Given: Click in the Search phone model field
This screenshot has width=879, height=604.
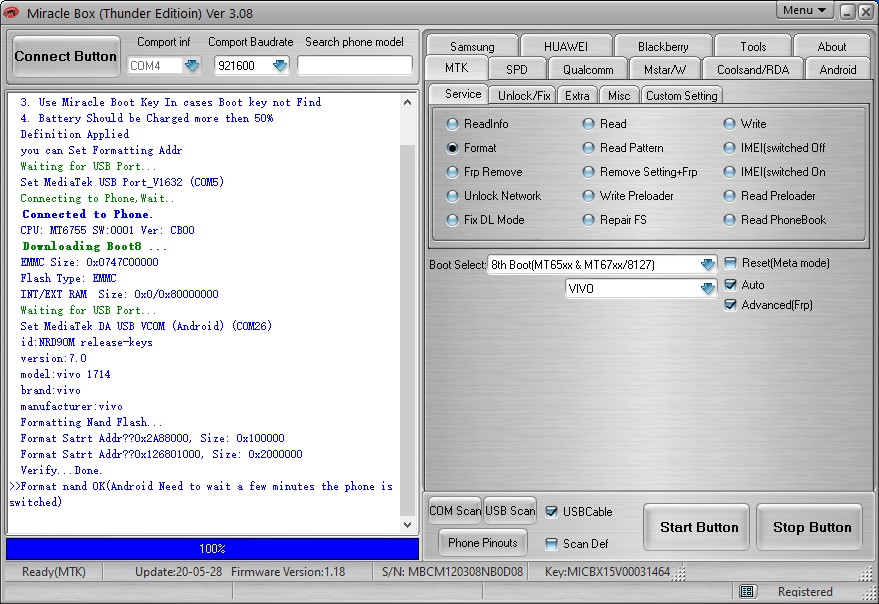Looking at the screenshot, I should pos(355,66).
